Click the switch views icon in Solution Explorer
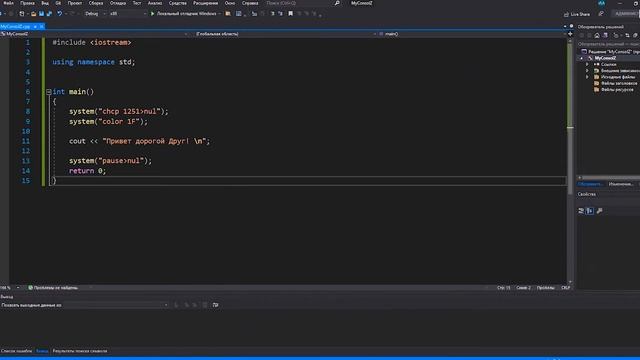Screen dimensions: 640x360 click(605, 36)
